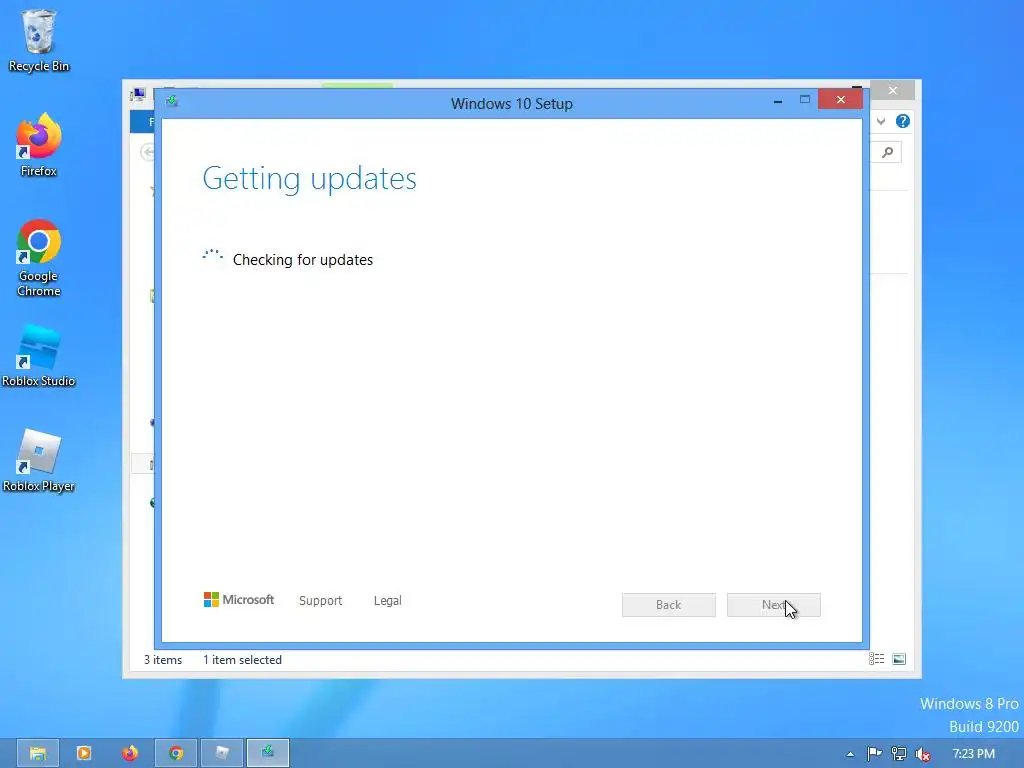Image resolution: width=1024 pixels, height=768 pixels.
Task: Expand the Explorer ribbon chevron
Action: [881, 121]
